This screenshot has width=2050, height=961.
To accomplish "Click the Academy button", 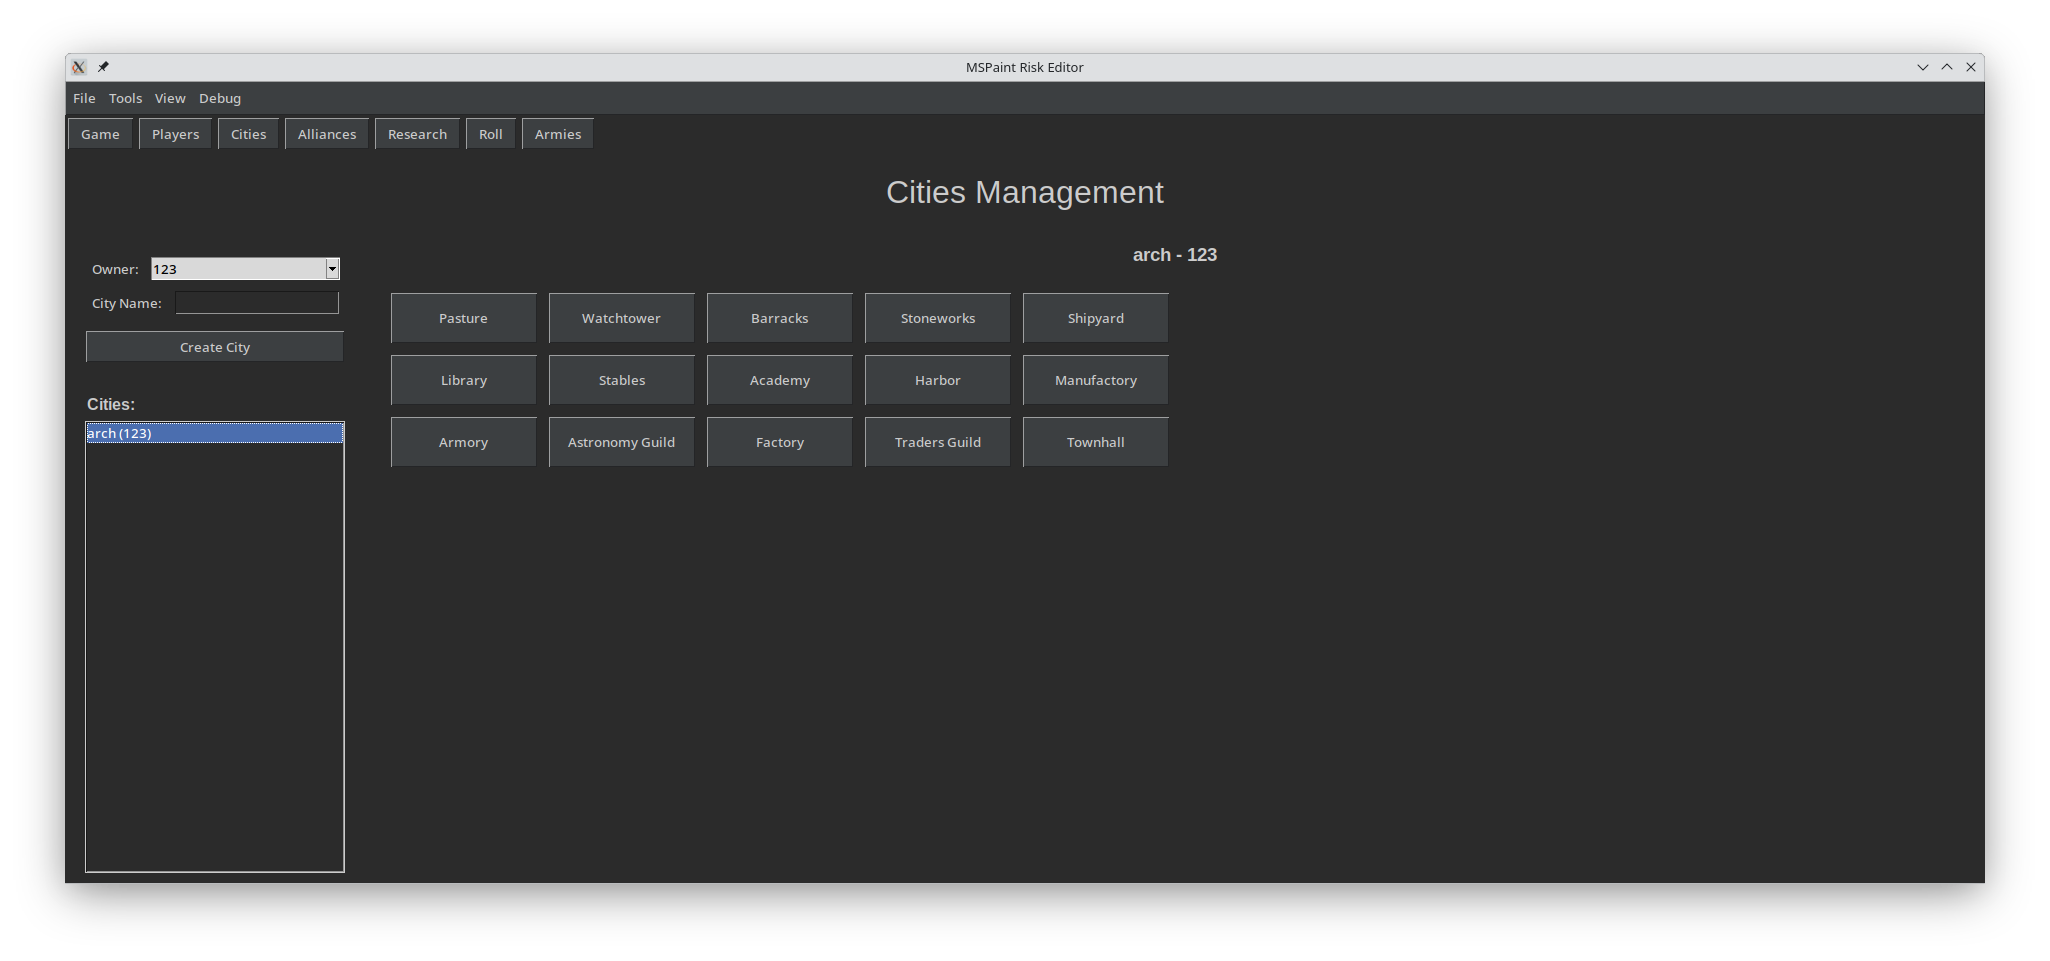I will coord(780,380).
